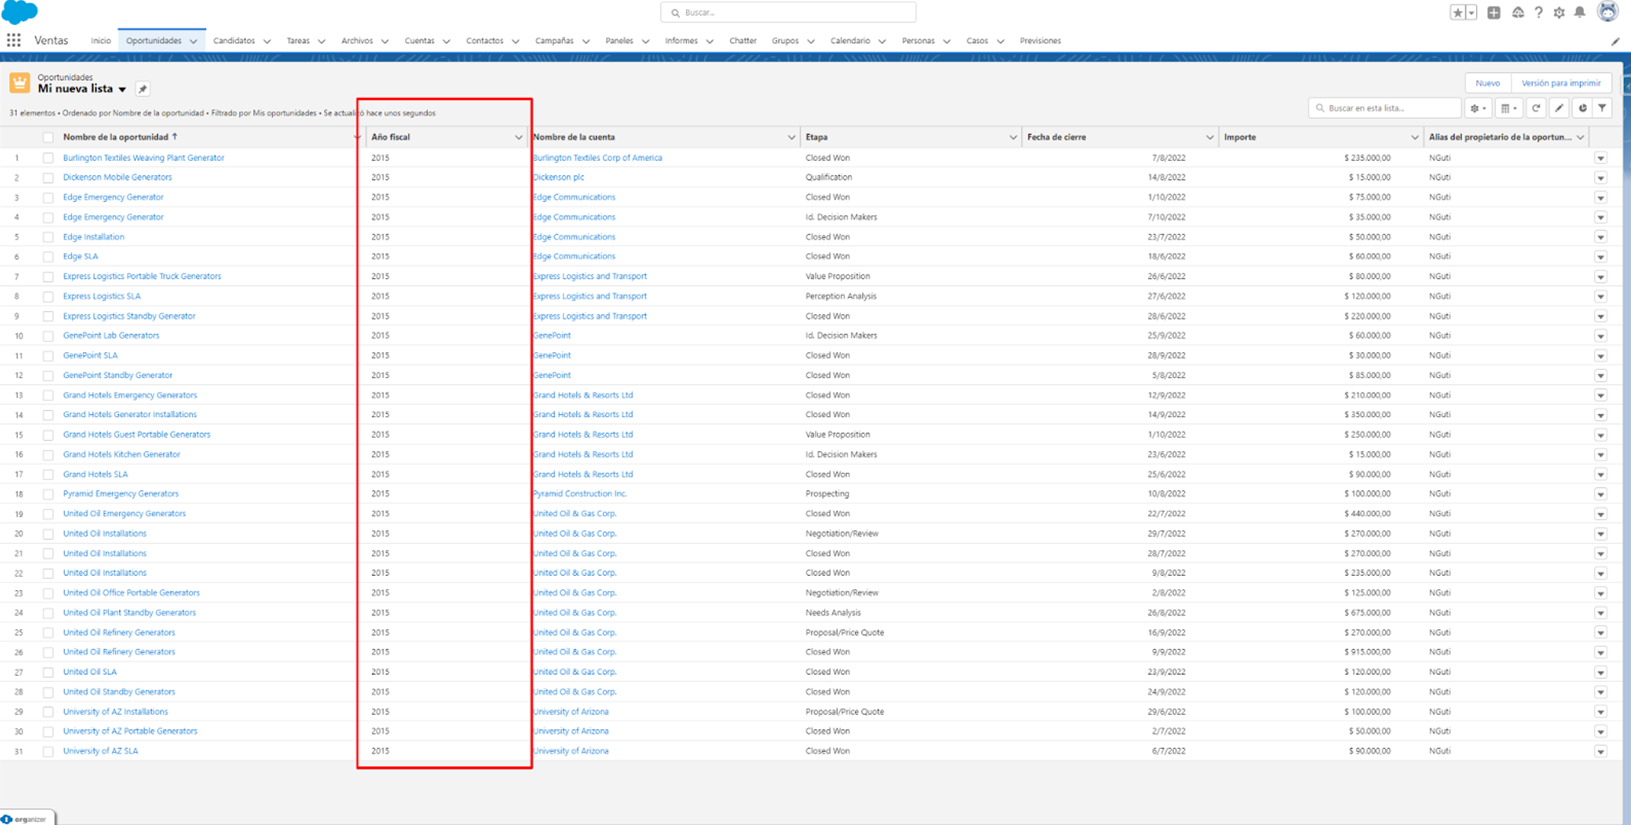Click the pencil icon to edit navigation bar
Screen dimensions: 1631x826
coord(1615,42)
